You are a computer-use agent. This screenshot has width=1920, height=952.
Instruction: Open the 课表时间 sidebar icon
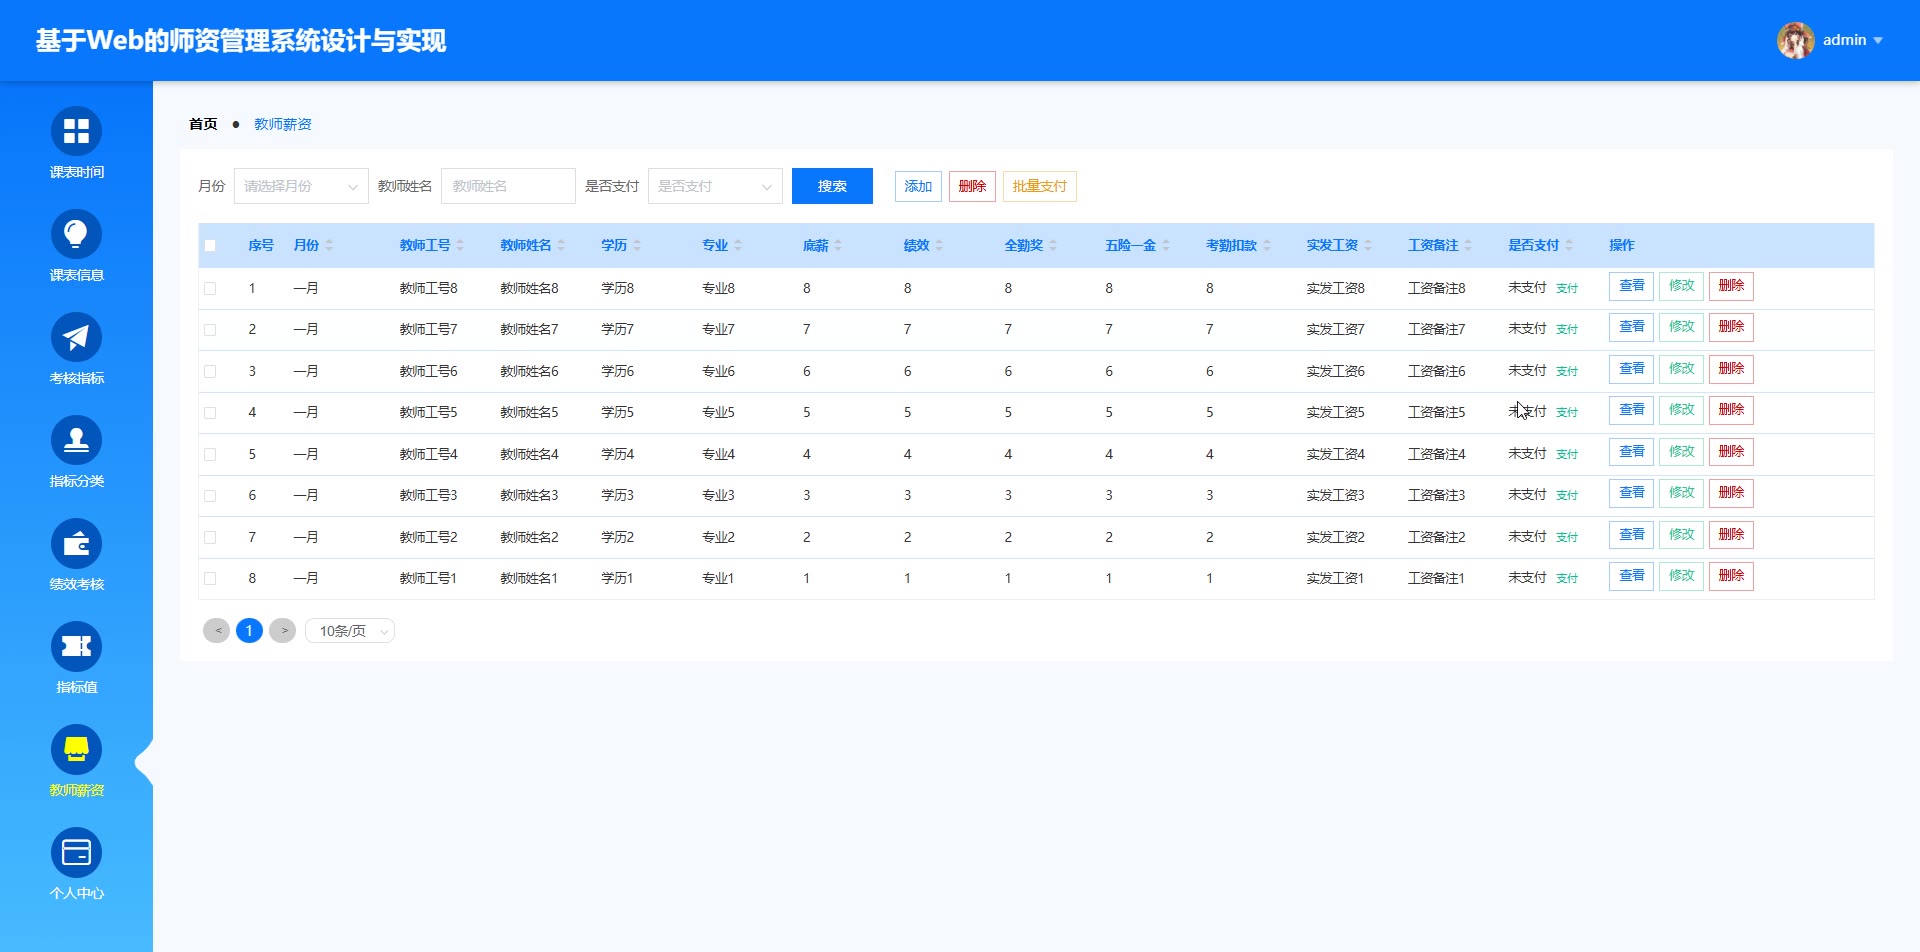point(76,132)
